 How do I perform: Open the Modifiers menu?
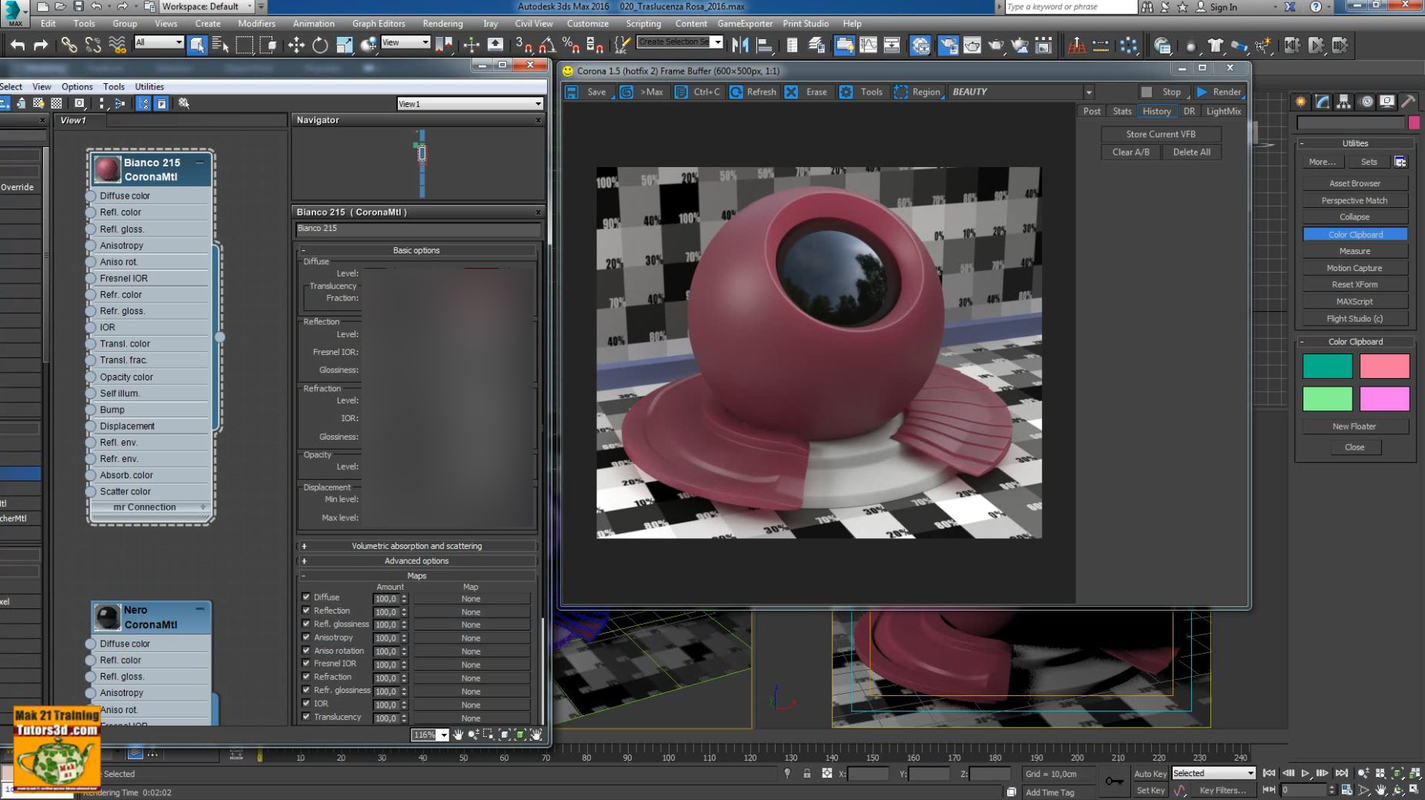pos(257,23)
